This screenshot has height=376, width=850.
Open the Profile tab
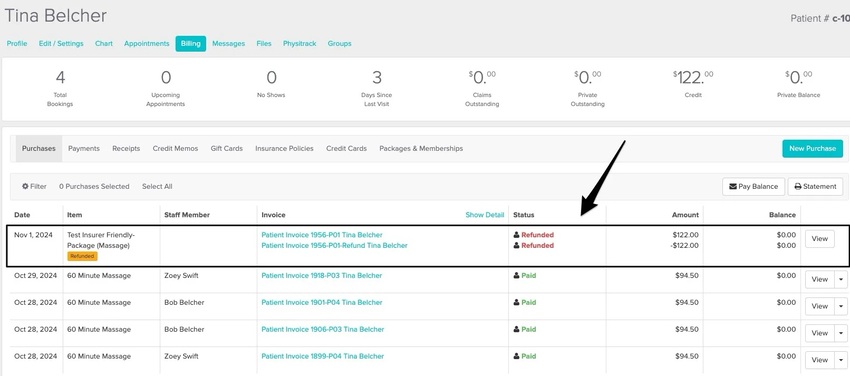(17, 43)
